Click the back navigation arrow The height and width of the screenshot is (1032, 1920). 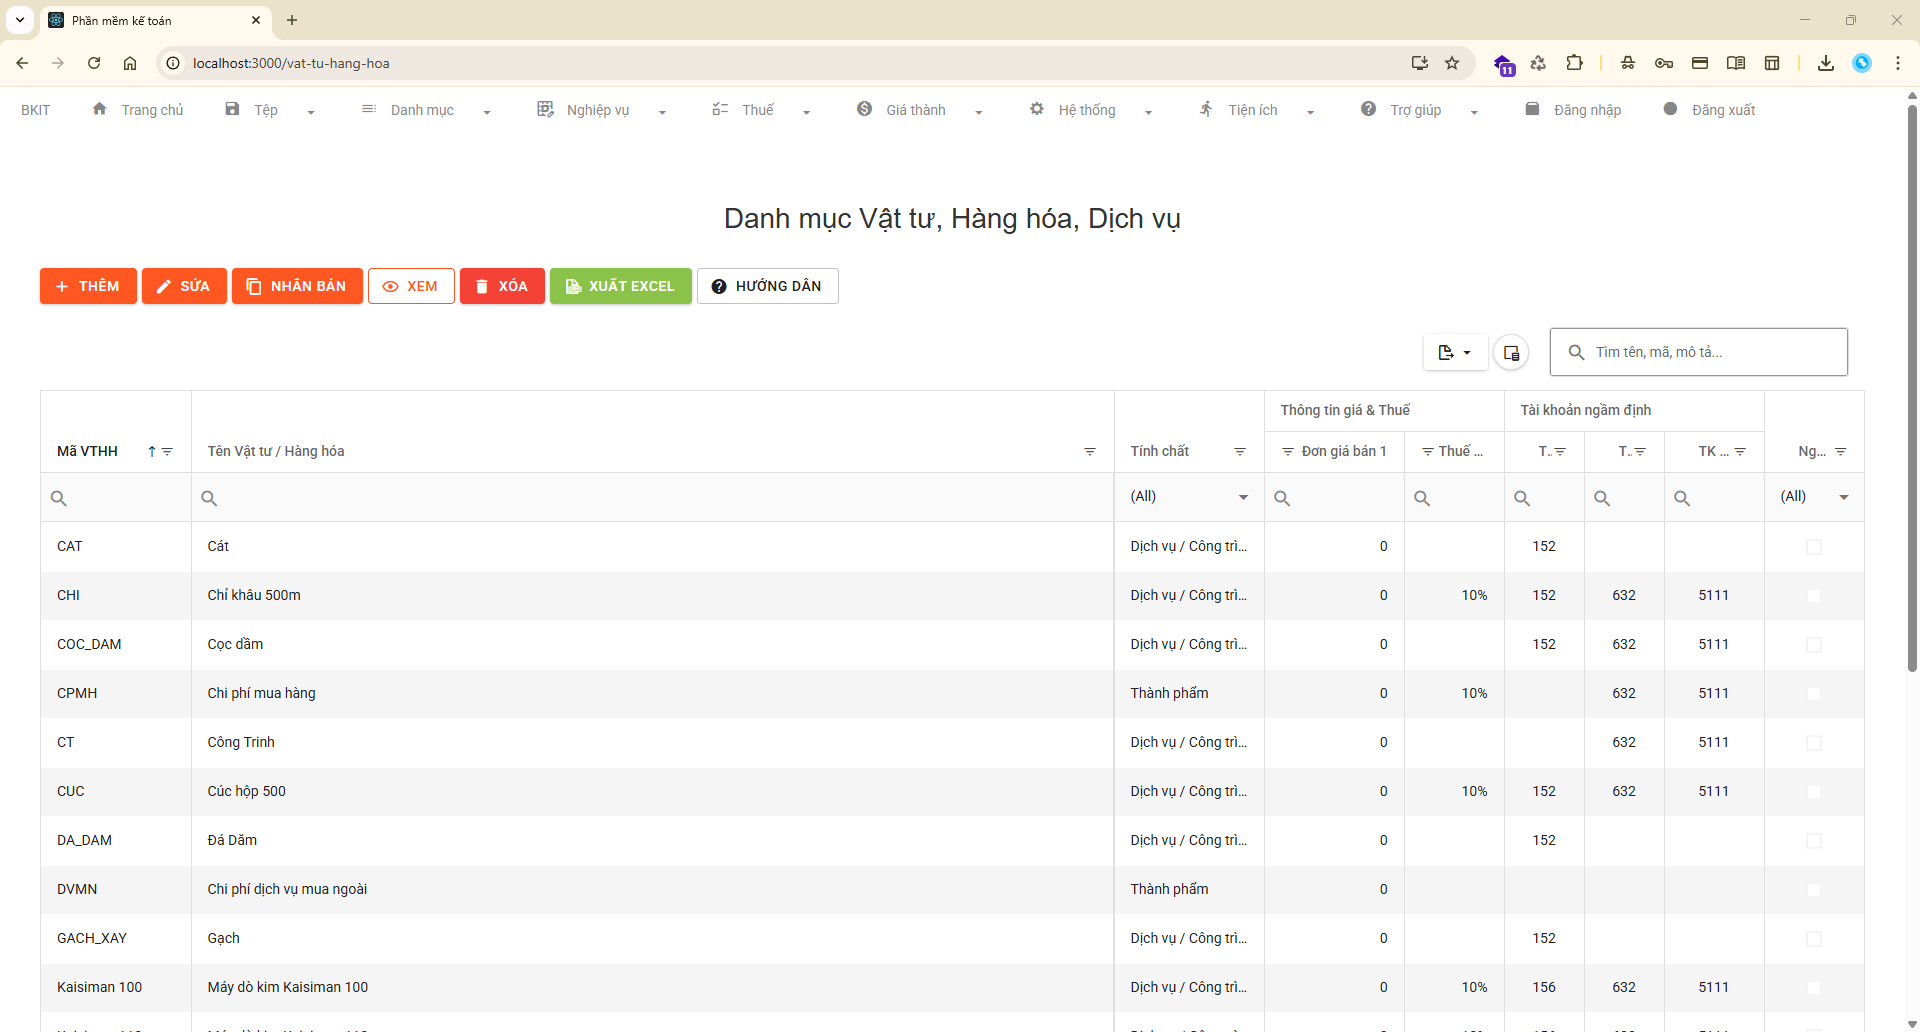pos(22,63)
